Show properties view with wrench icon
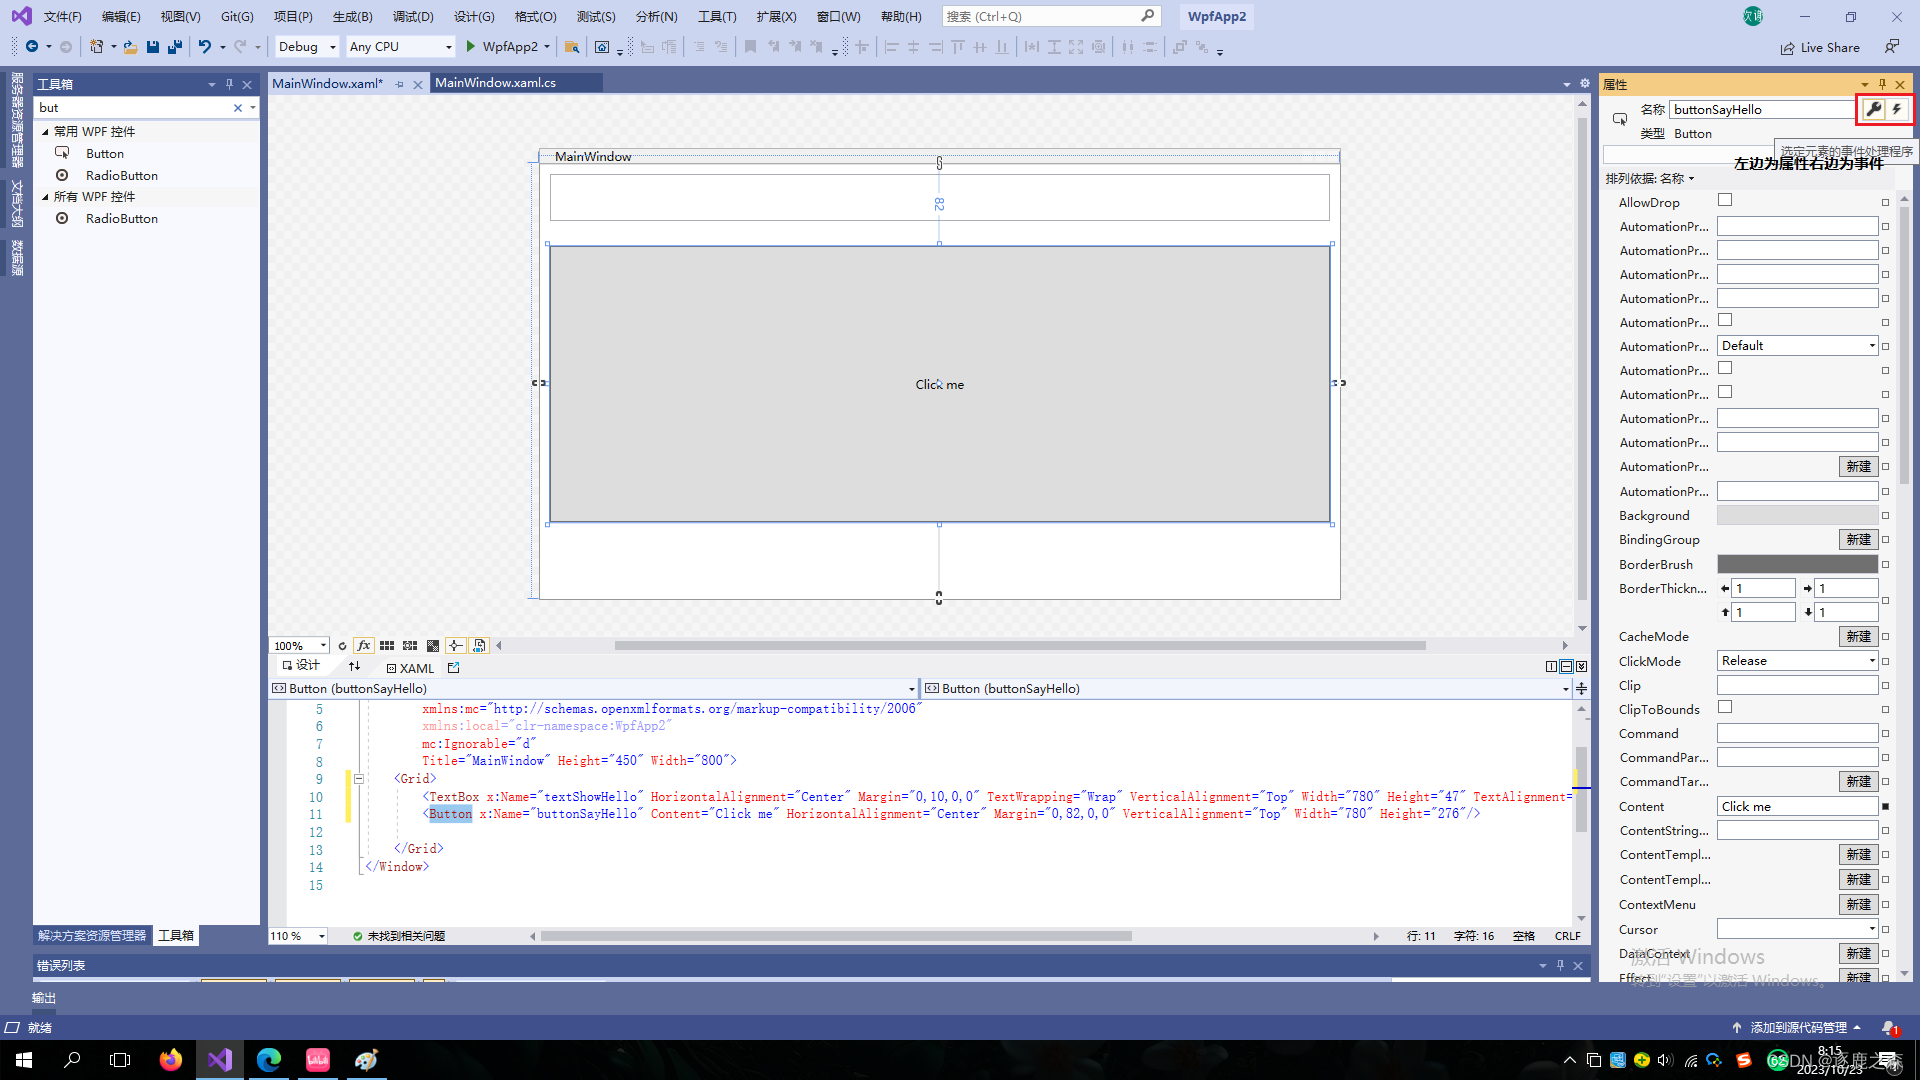 click(x=1873, y=109)
